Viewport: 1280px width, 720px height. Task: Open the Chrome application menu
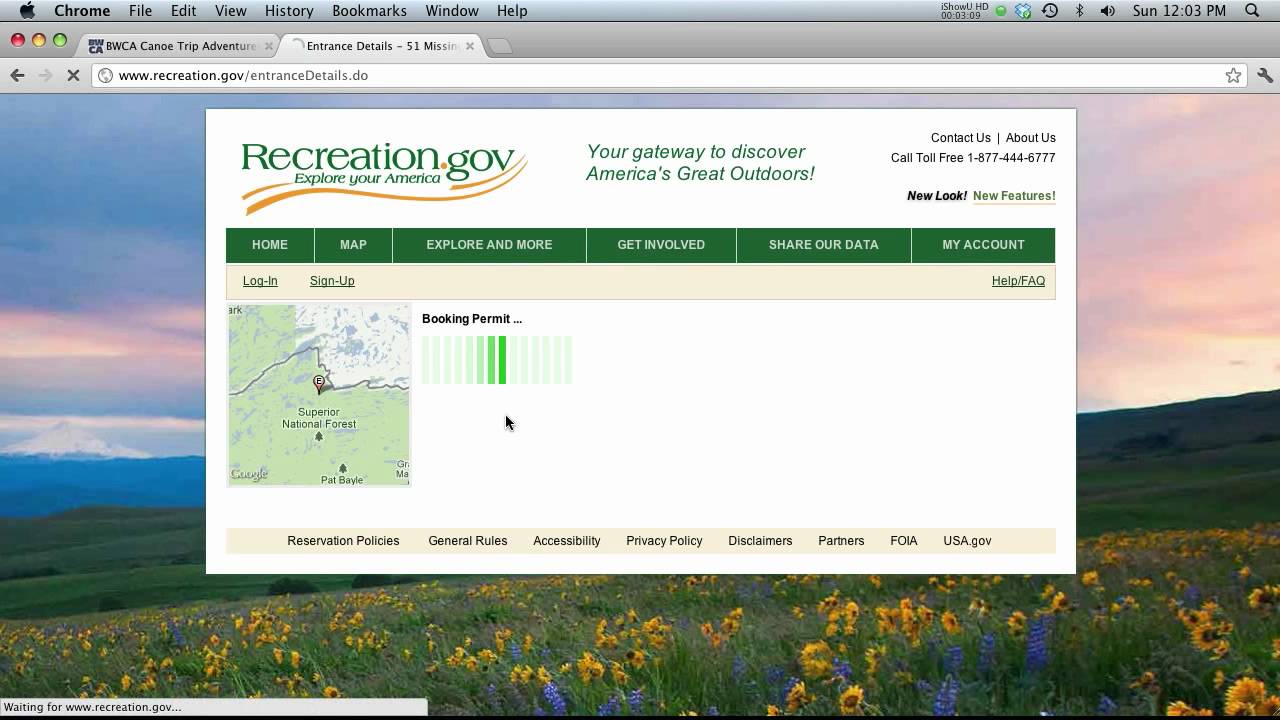pyautogui.click(x=82, y=11)
